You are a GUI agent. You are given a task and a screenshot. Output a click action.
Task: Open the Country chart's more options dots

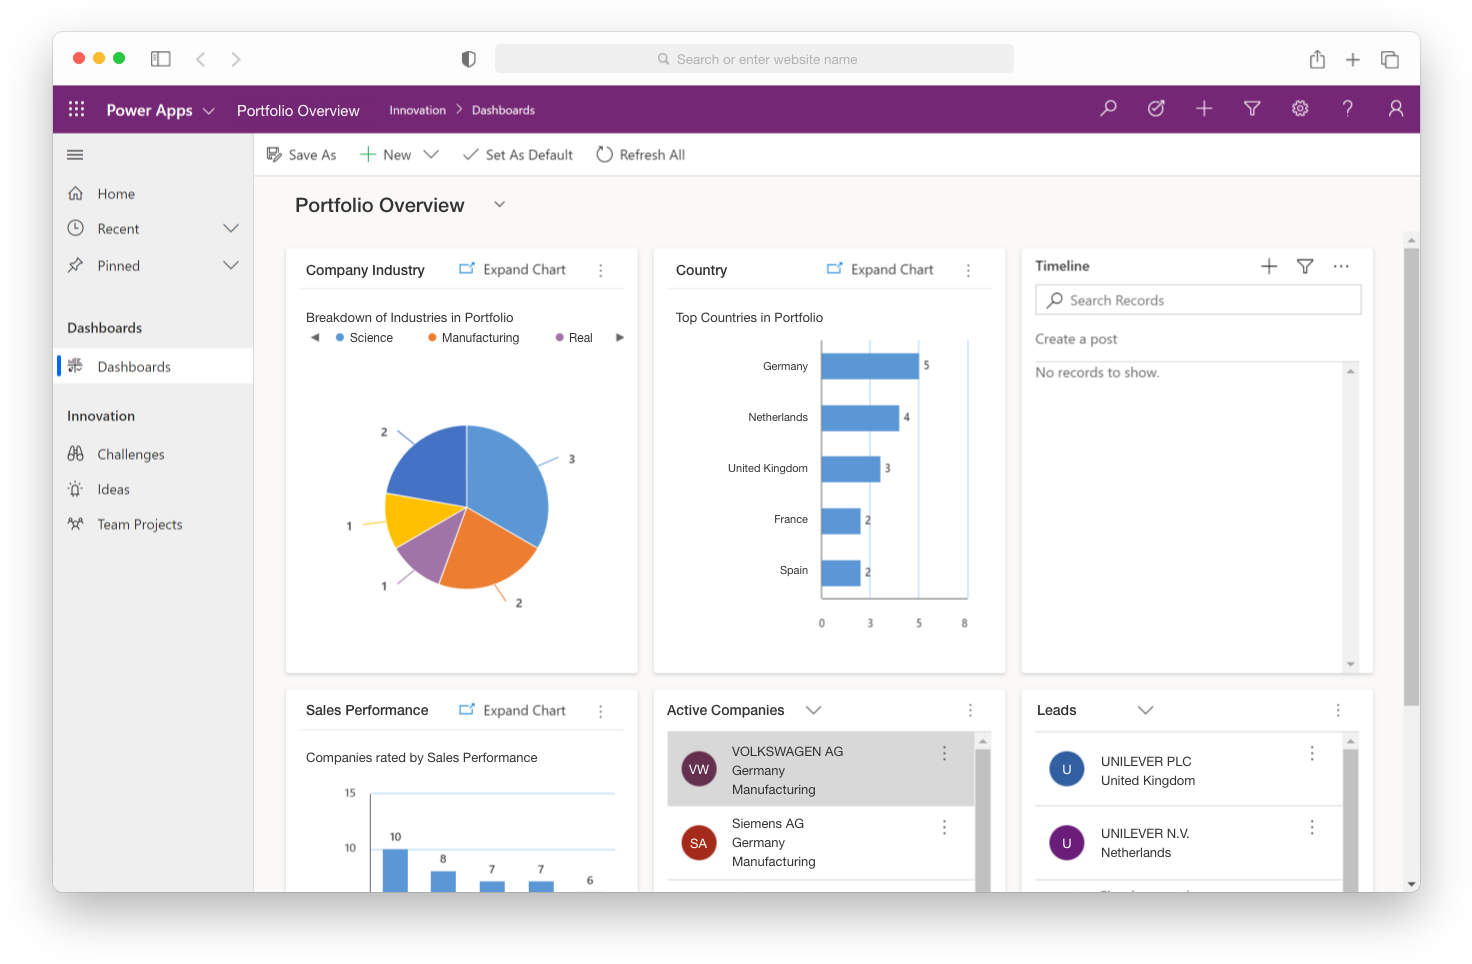tap(968, 271)
